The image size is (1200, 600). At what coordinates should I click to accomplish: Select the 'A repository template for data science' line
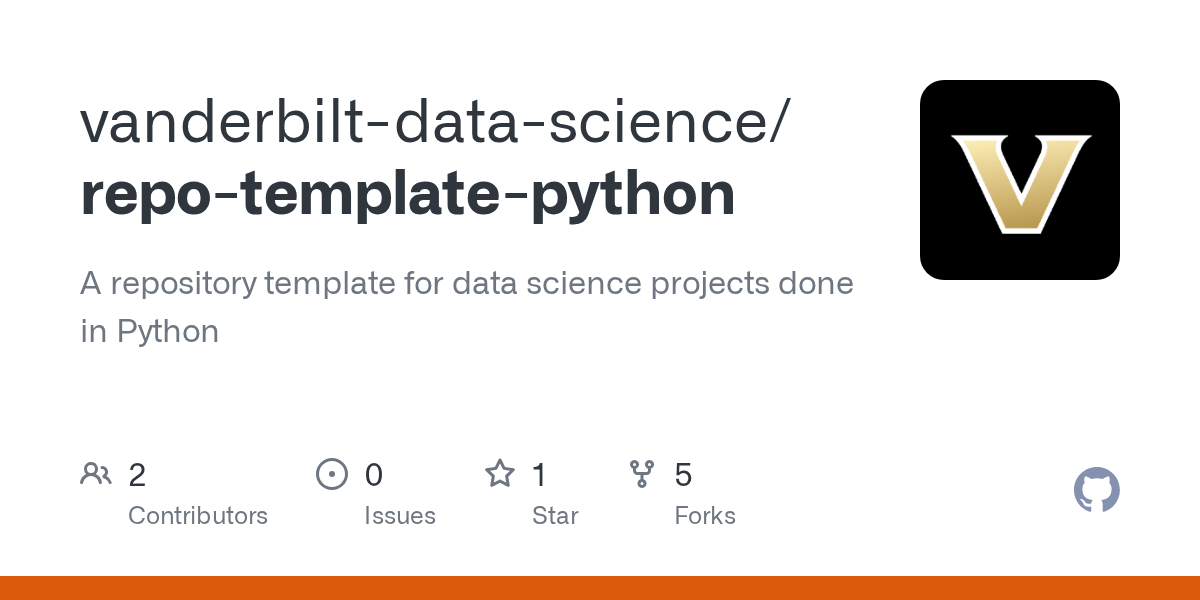coord(467,283)
